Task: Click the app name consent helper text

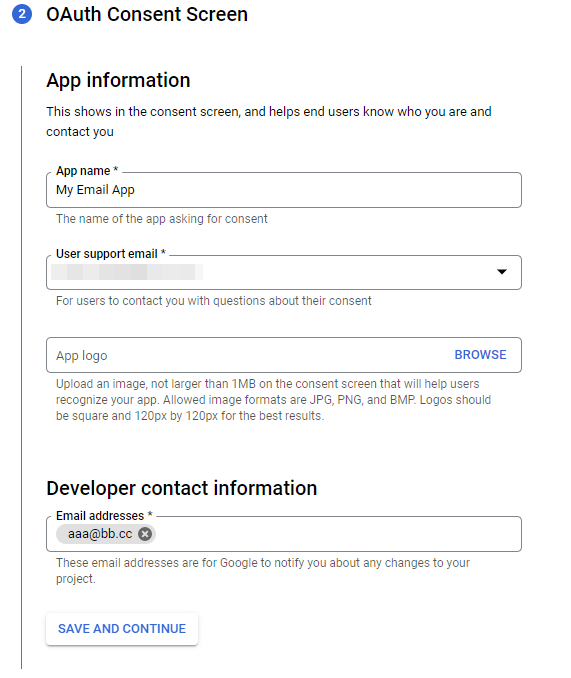Action: pyautogui.click(x=162, y=219)
